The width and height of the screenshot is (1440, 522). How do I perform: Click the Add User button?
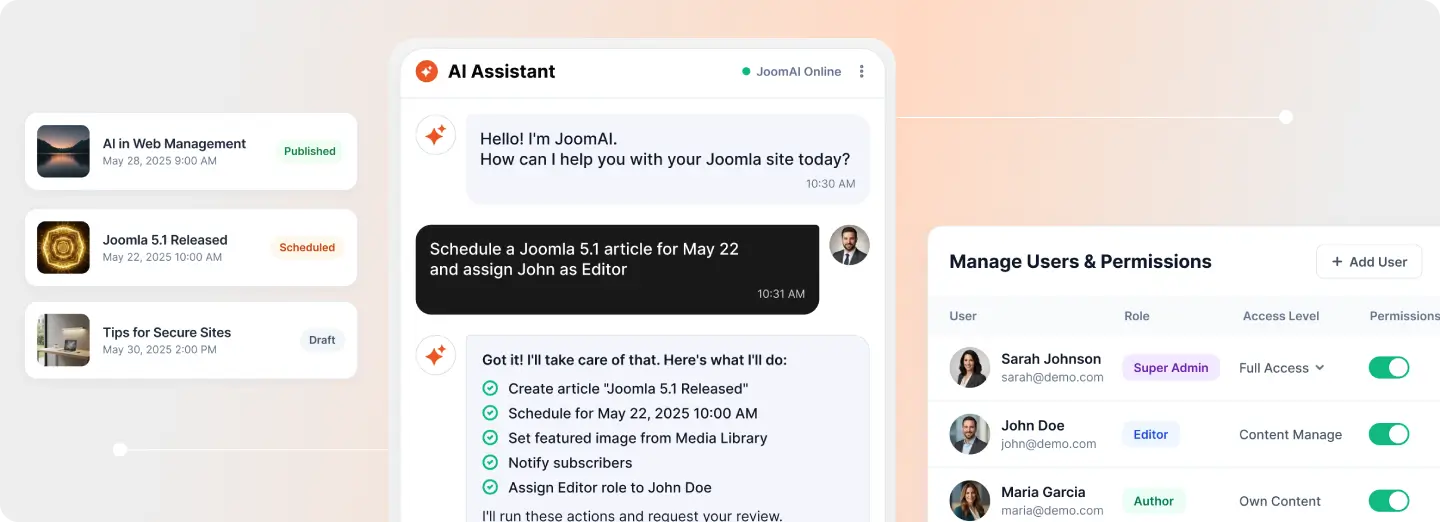point(1369,262)
